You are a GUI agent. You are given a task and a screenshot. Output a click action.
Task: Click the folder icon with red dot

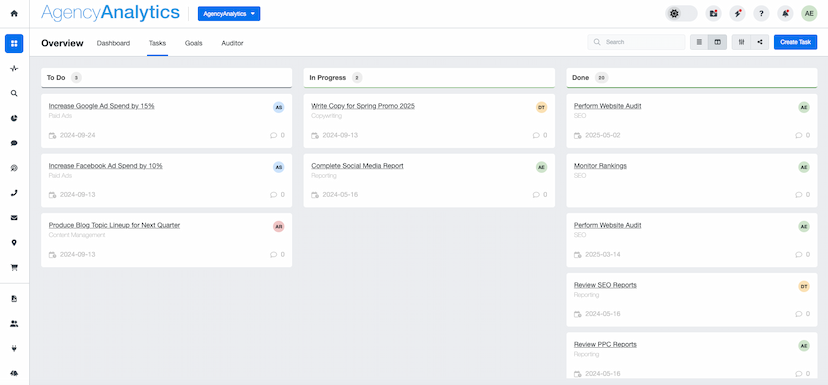[713, 14]
